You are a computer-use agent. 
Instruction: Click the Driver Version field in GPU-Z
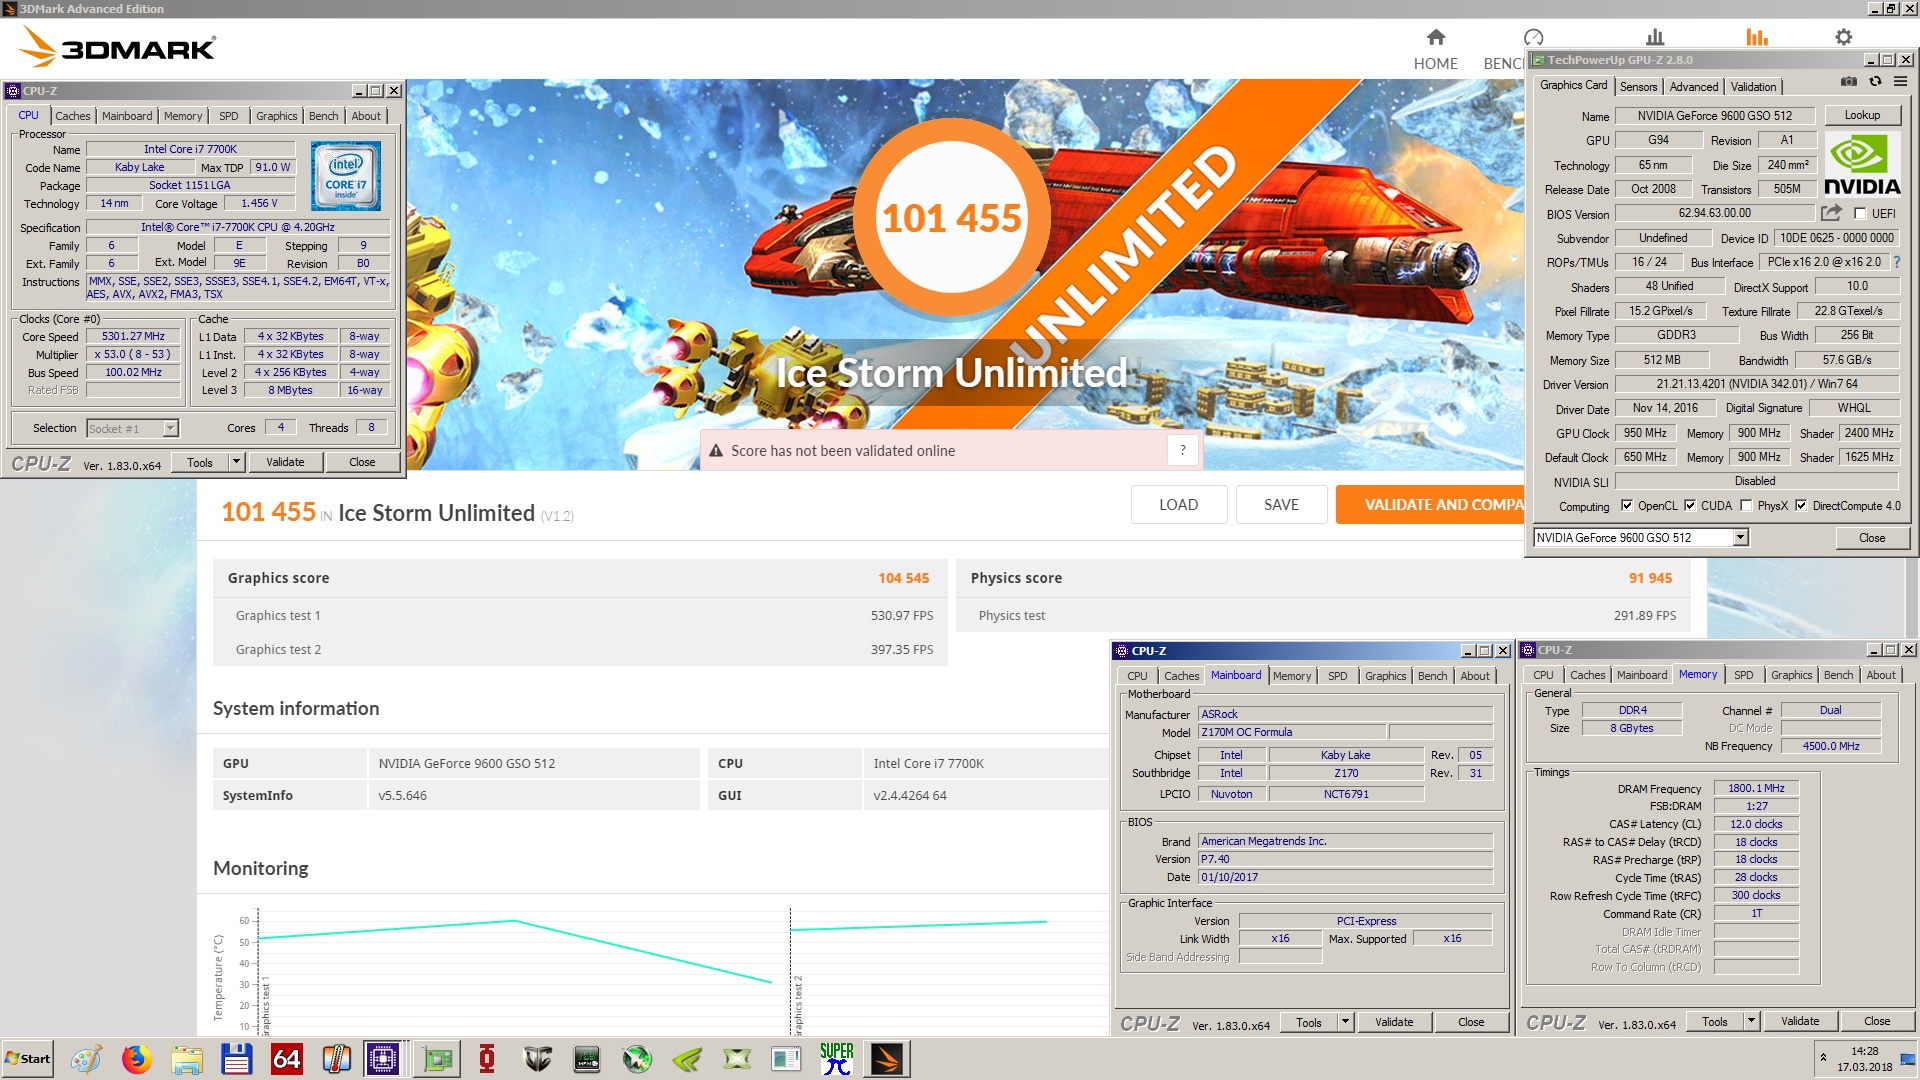pyautogui.click(x=1756, y=384)
